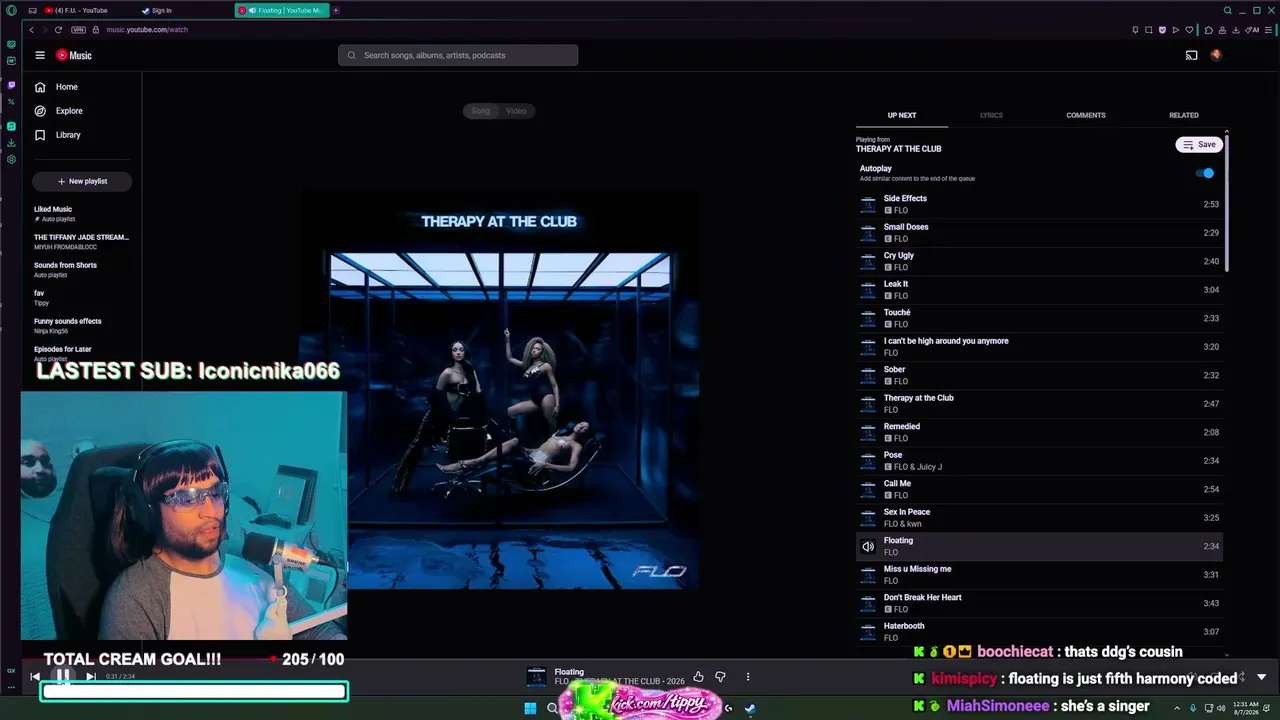The image size is (1280, 720).
Task: Play Leak It from the queue
Action: click(x=1040, y=290)
